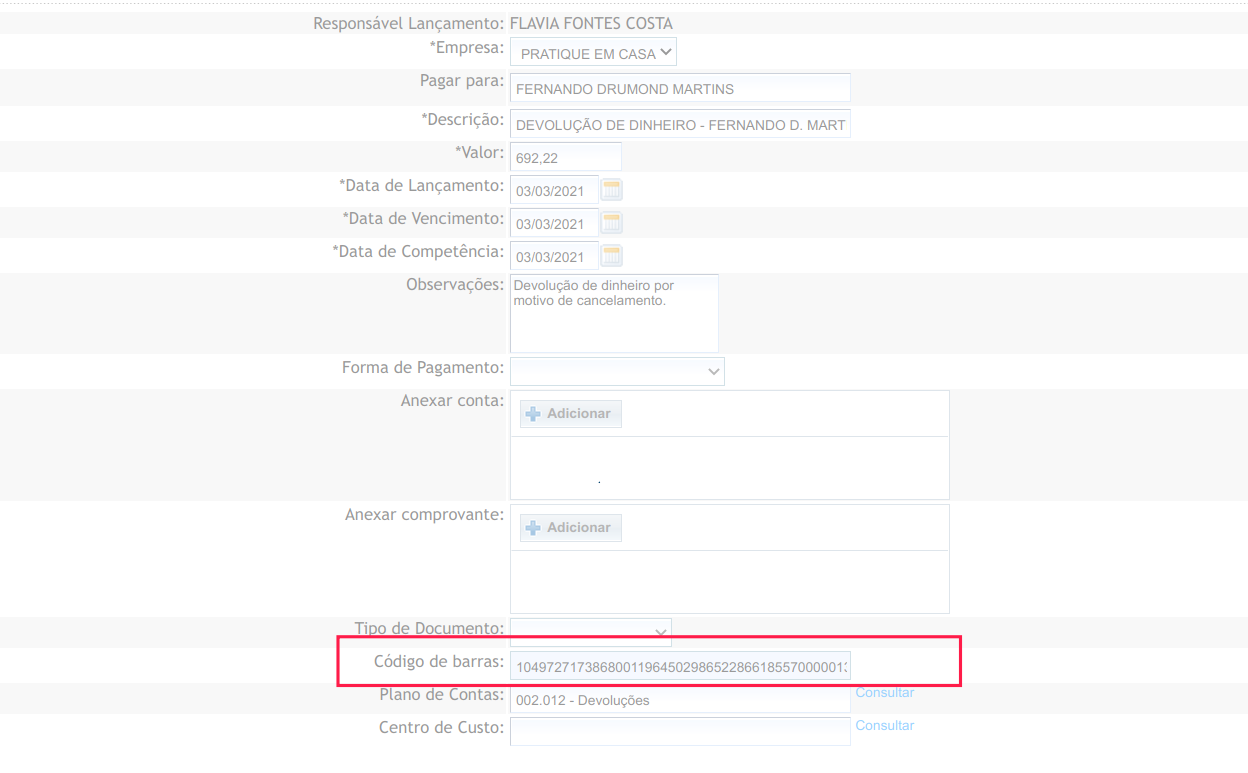Click the plus icon under Anexar conta

533,414
